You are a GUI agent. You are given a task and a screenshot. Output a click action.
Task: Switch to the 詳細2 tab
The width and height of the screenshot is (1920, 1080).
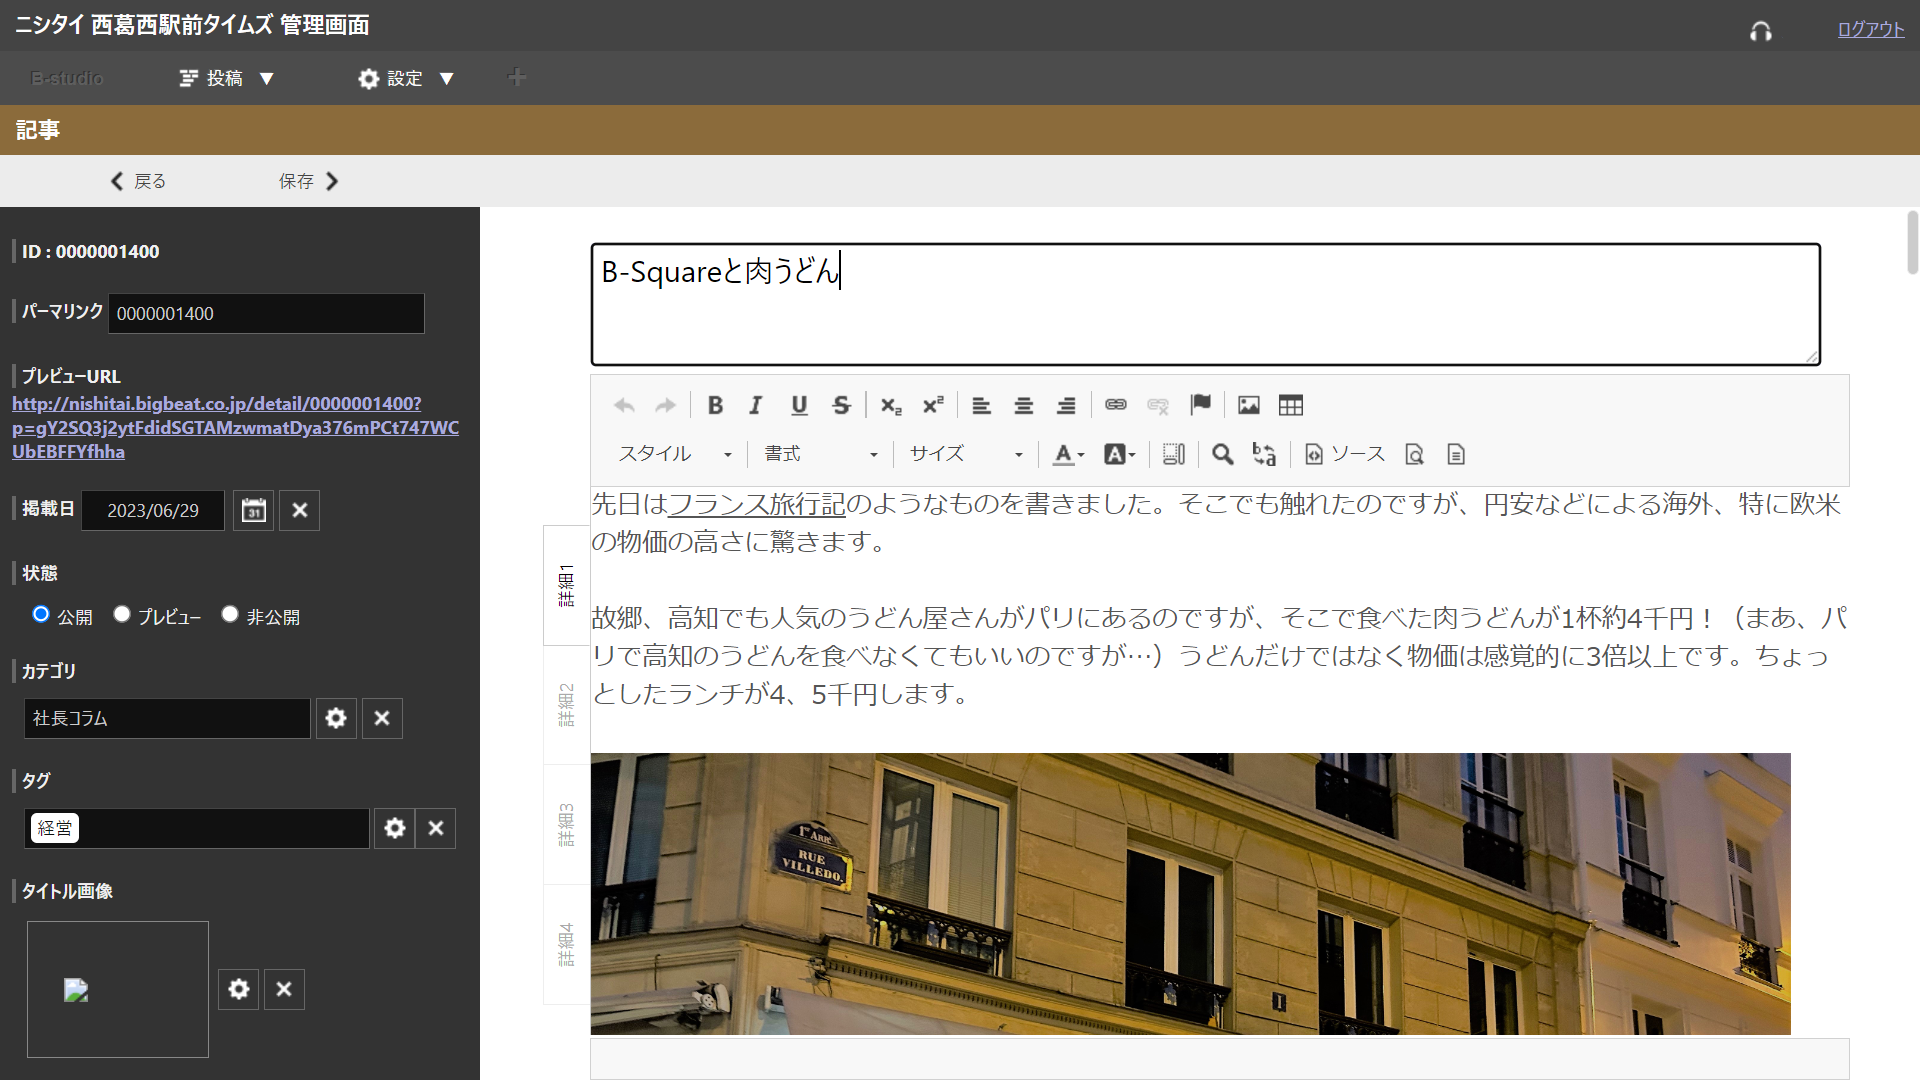click(566, 705)
